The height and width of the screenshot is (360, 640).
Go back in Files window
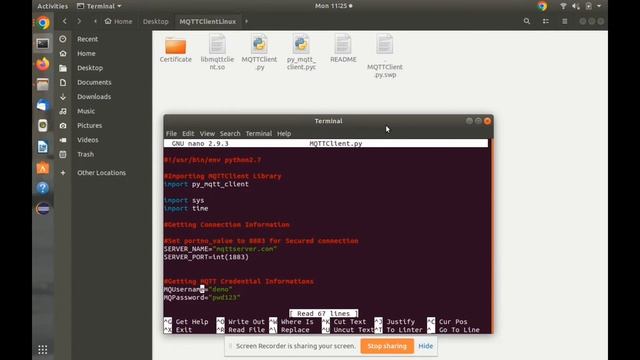tap(64, 21)
